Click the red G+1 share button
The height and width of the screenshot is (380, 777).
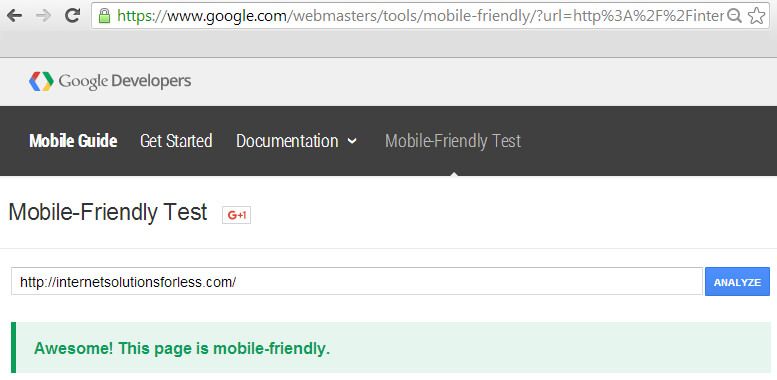point(236,215)
